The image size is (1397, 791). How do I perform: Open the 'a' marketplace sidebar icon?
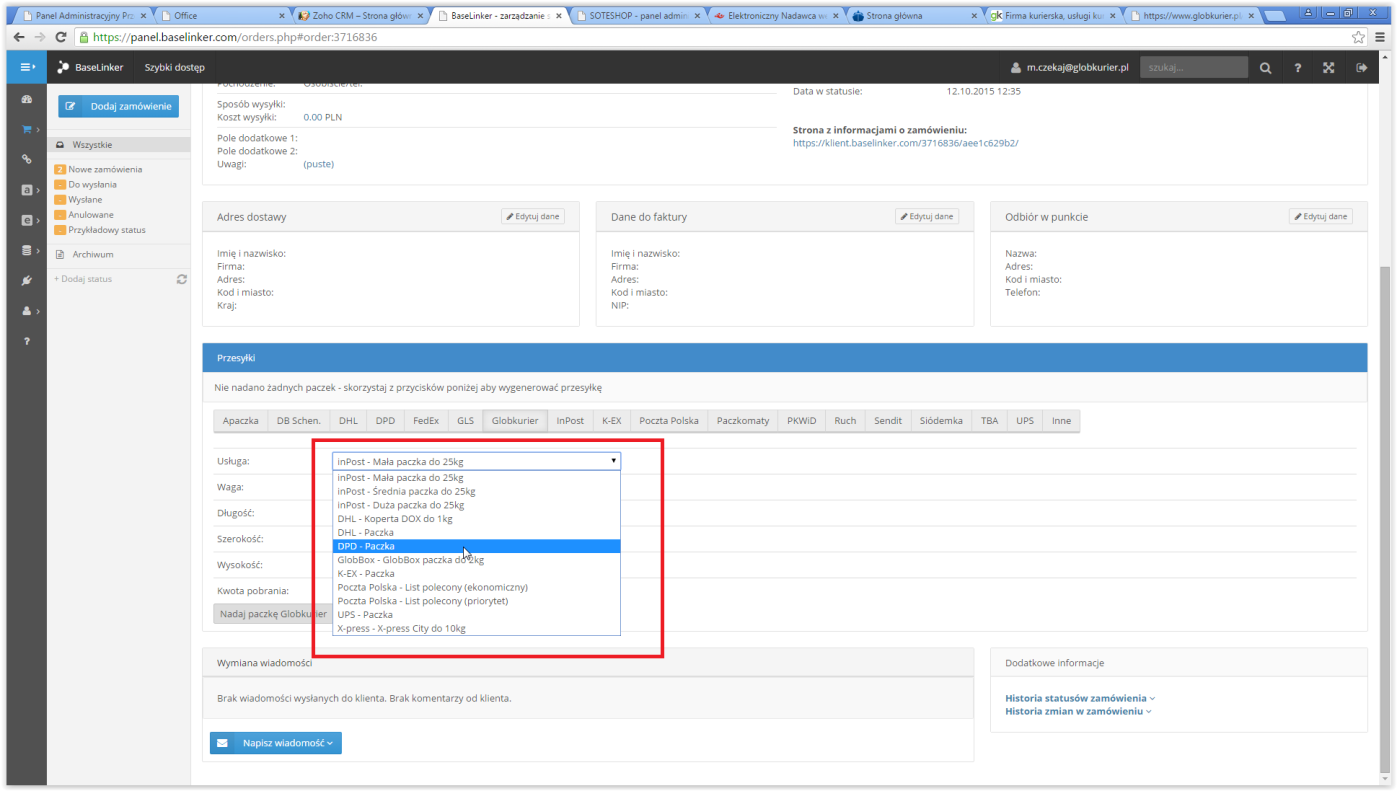point(27,189)
